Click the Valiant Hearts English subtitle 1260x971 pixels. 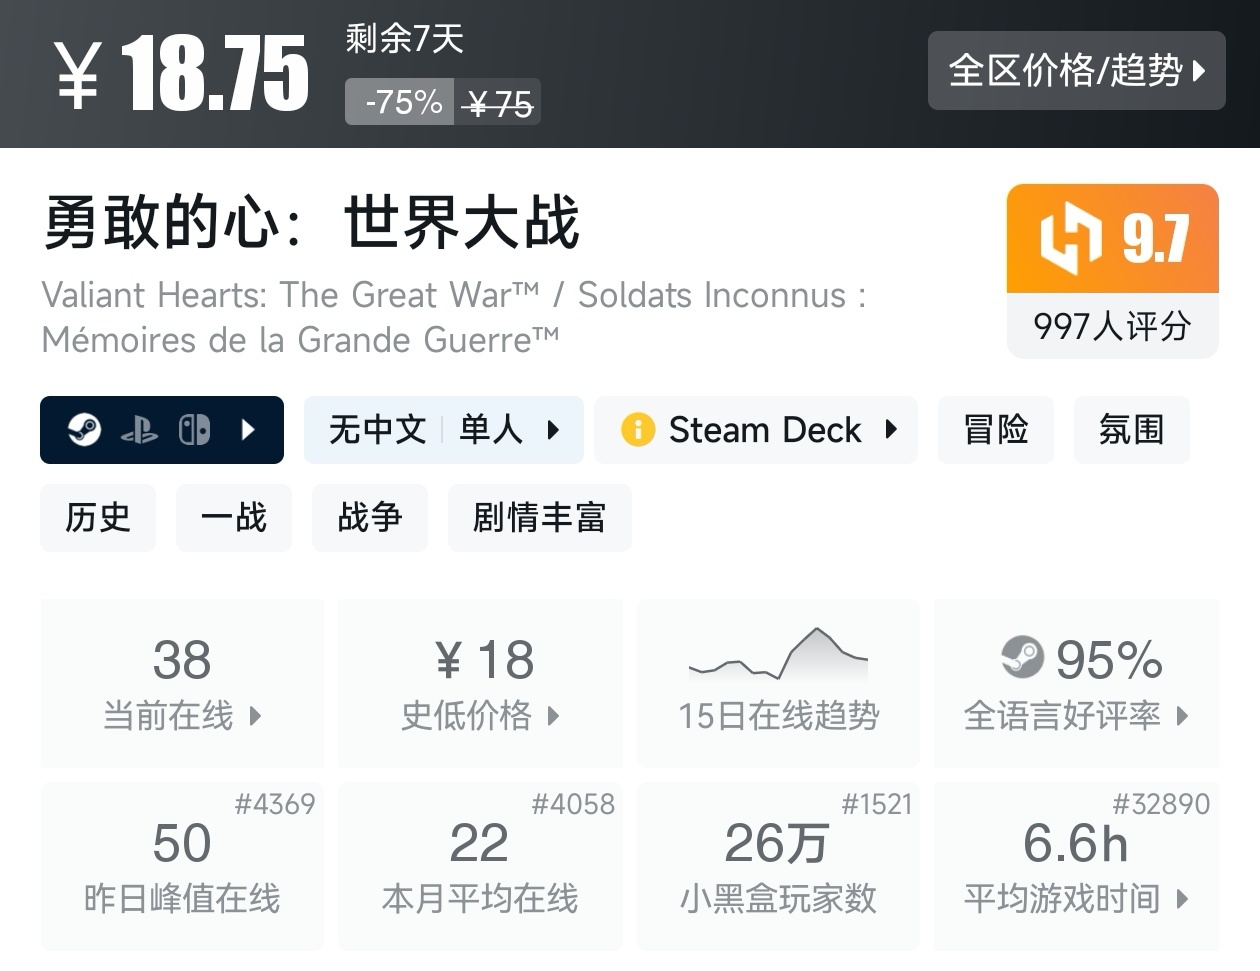tap(454, 317)
